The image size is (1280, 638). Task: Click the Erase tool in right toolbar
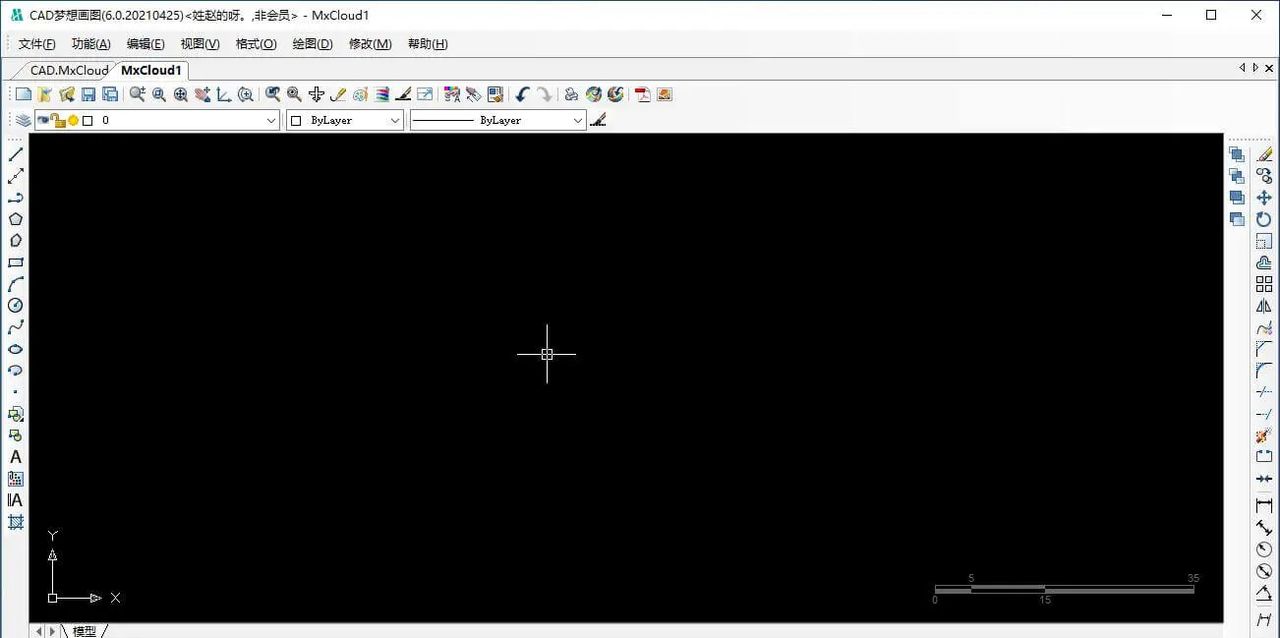[1264, 154]
